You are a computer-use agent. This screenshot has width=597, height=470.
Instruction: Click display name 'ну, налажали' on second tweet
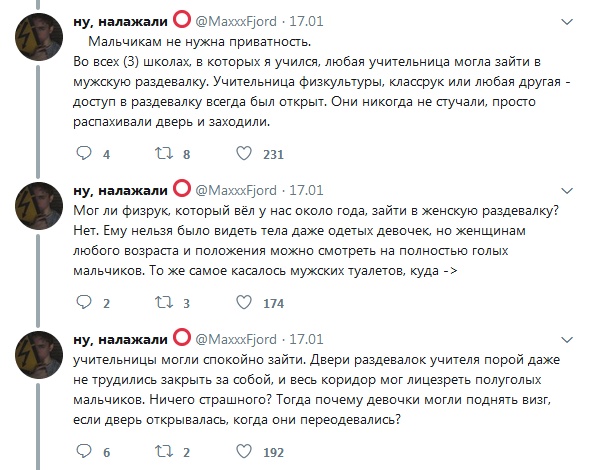click(120, 190)
